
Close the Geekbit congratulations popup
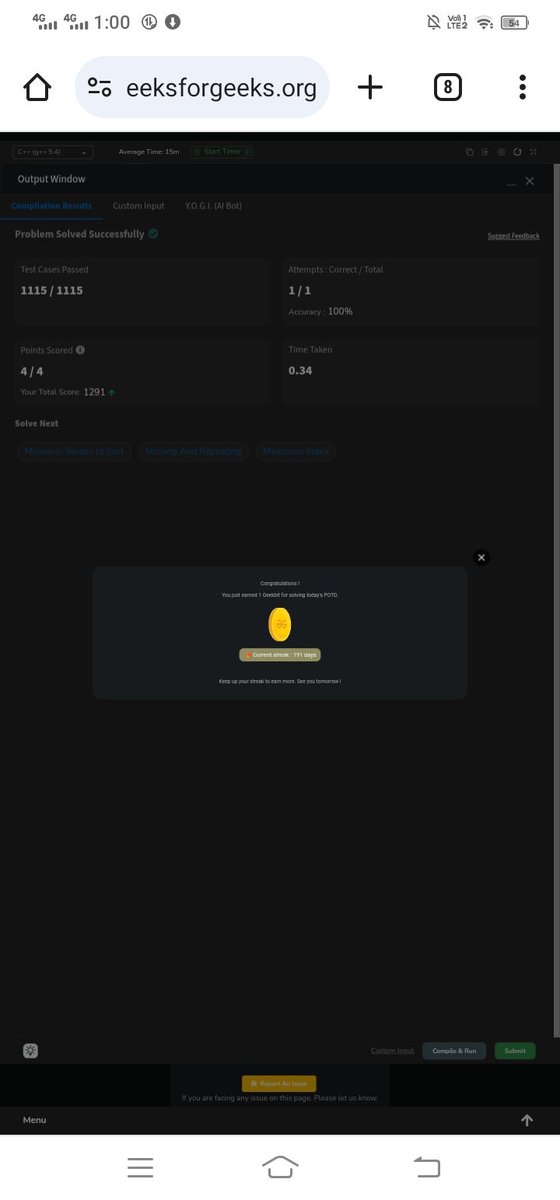pos(481,557)
